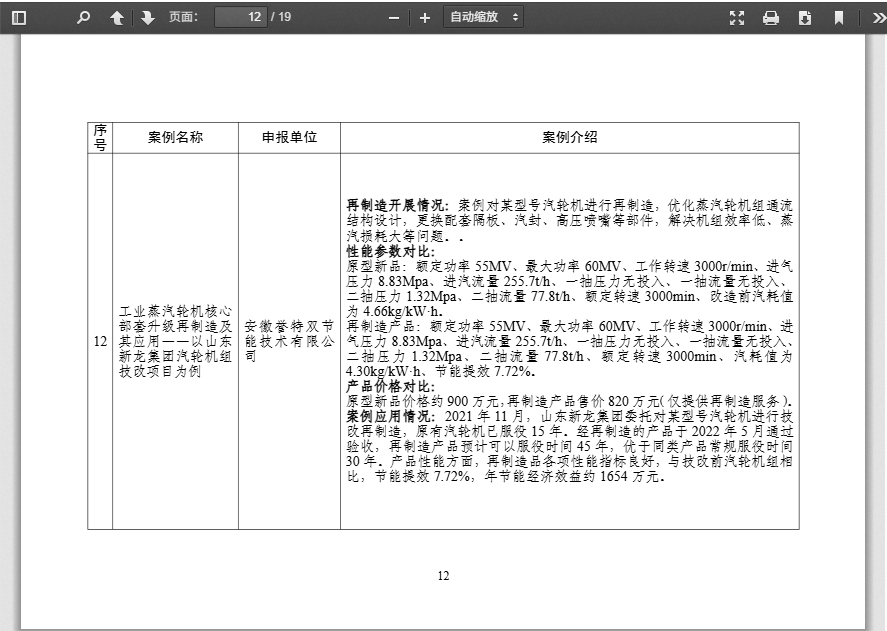Image resolution: width=887 pixels, height=631 pixels.
Task: Open the find-in-document search
Action: 84,17
